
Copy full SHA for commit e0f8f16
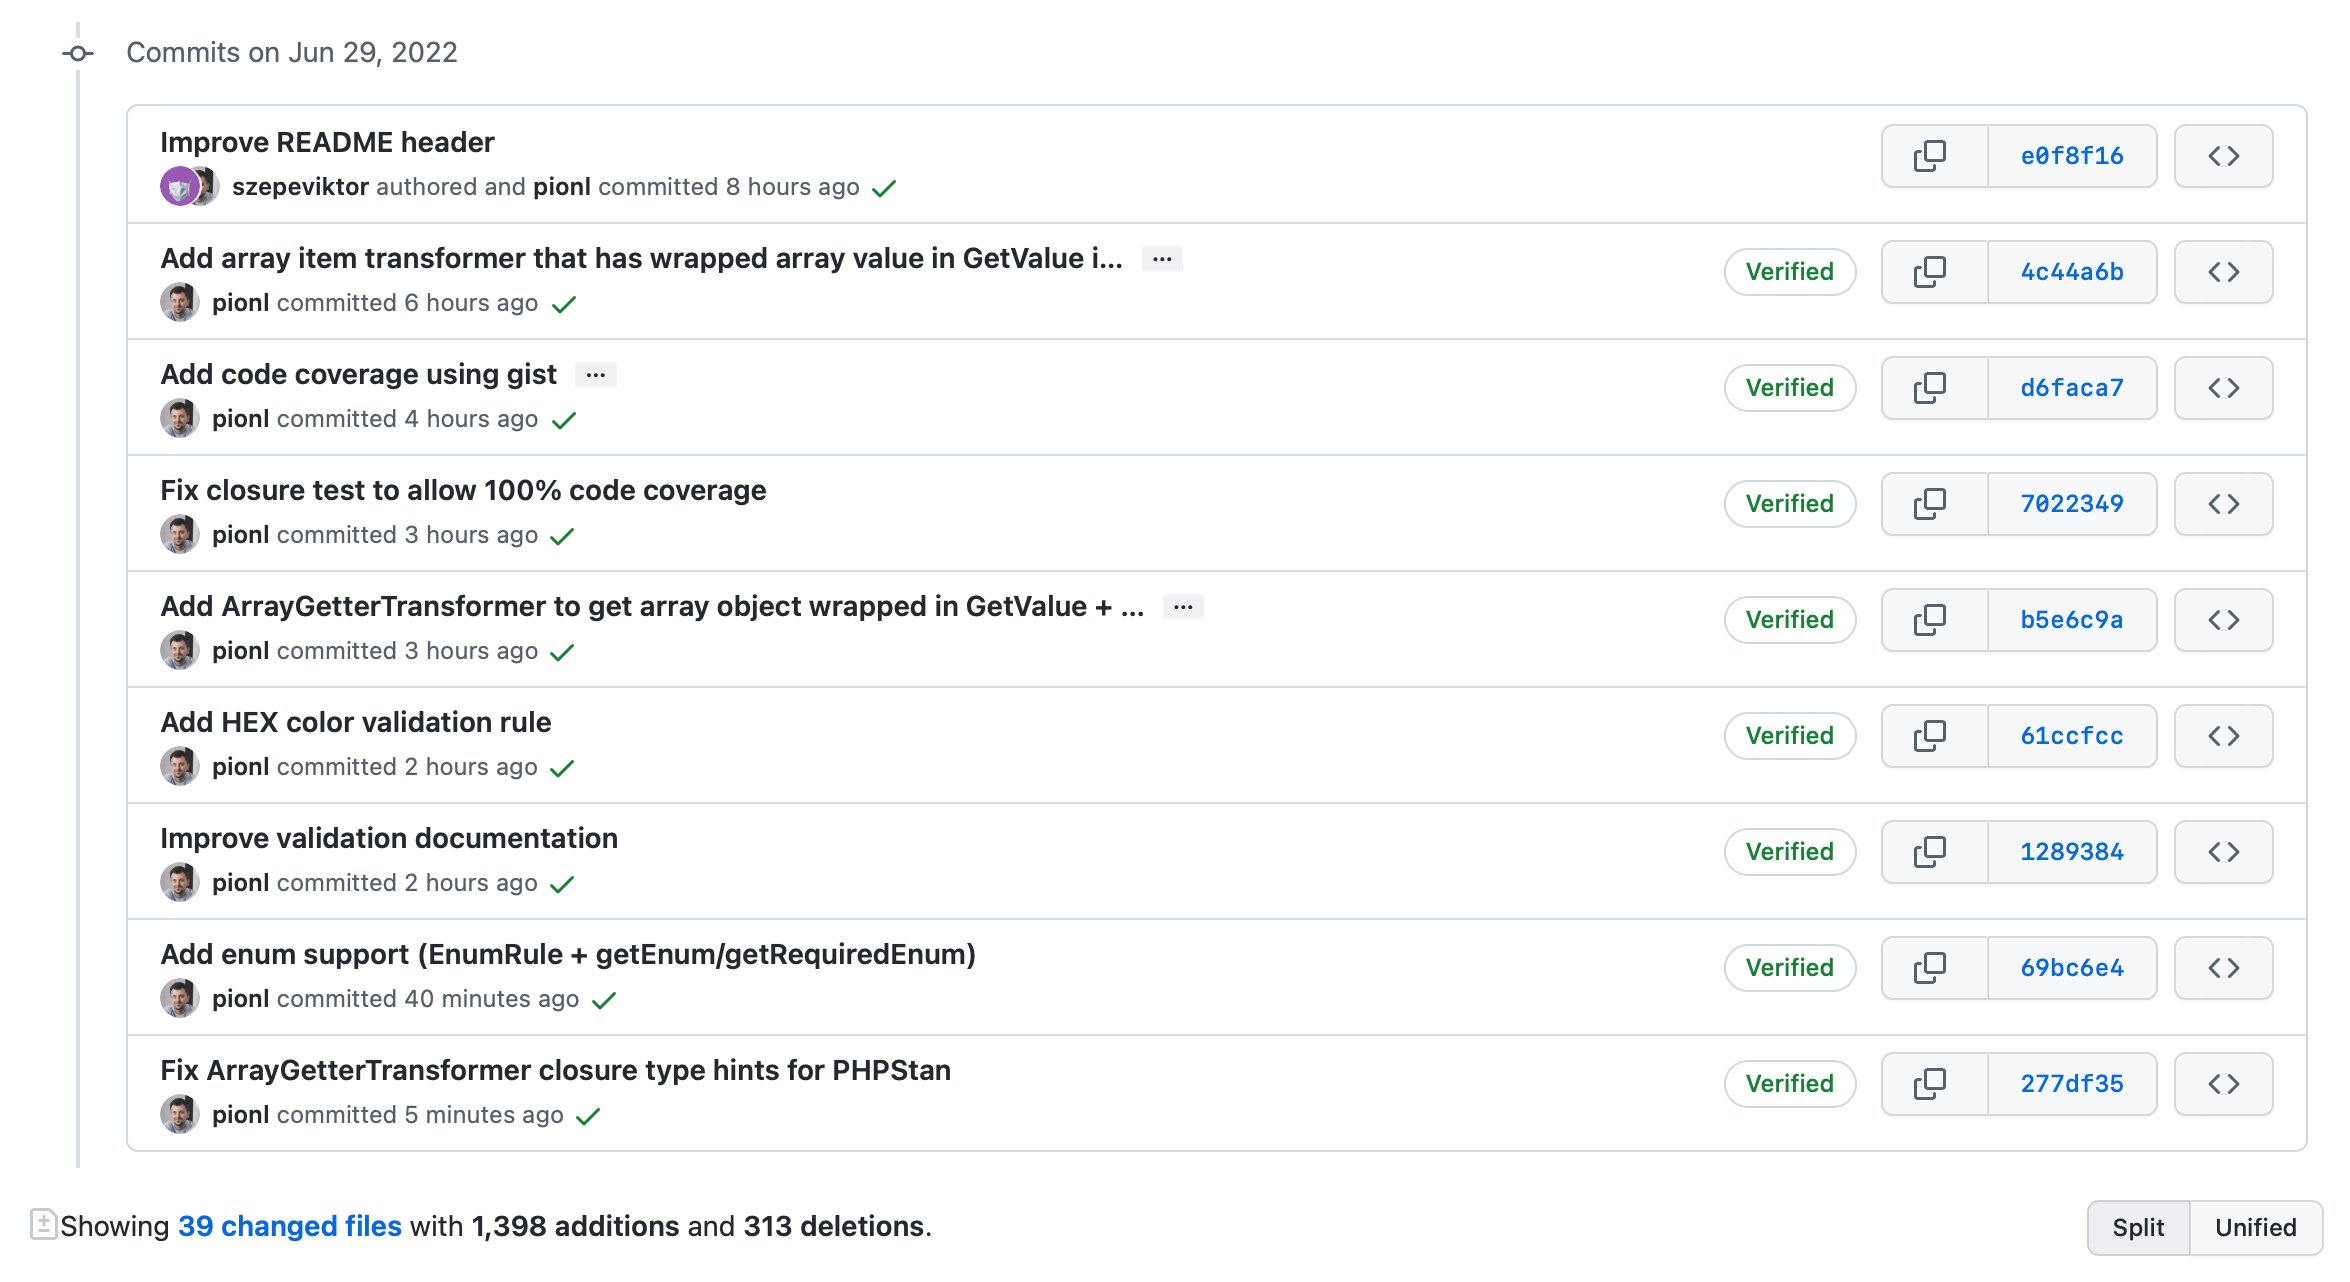[1932, 156]
